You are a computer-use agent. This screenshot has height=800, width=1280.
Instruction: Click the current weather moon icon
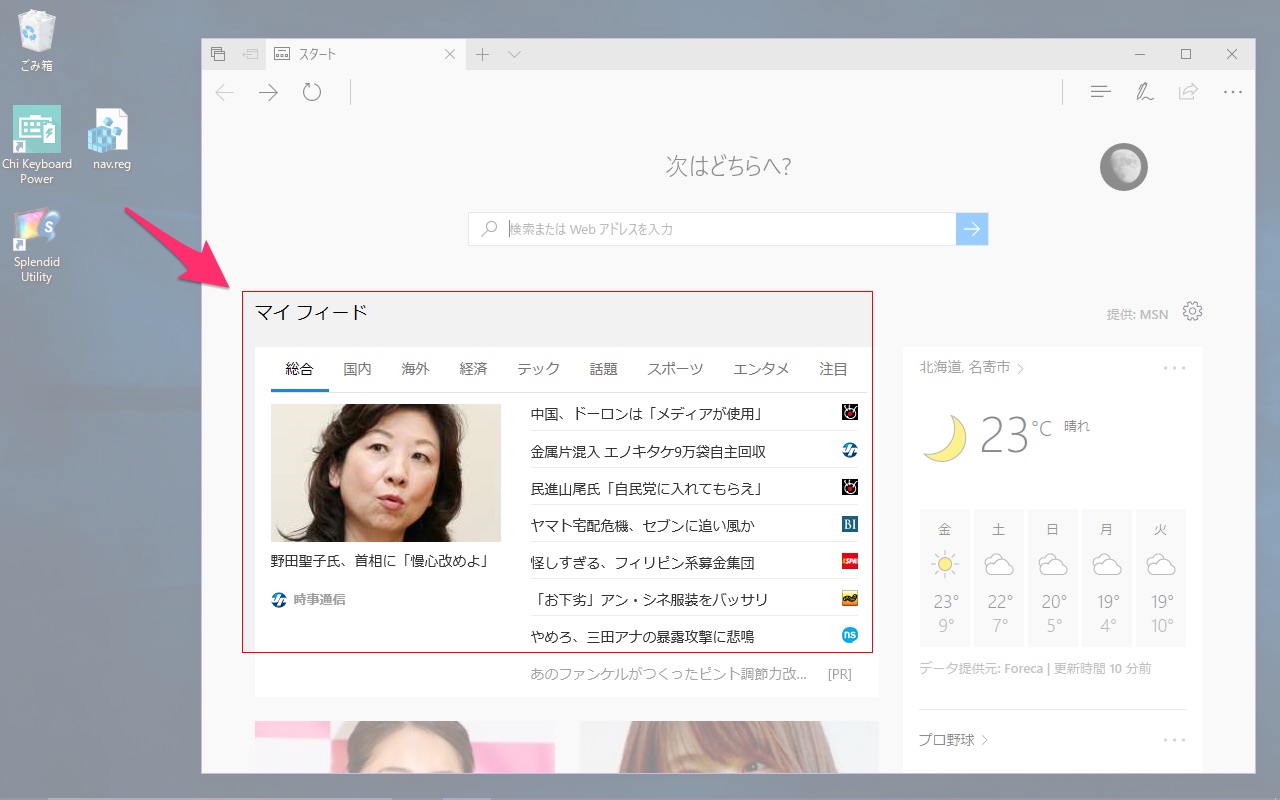[x=944, y=438]
